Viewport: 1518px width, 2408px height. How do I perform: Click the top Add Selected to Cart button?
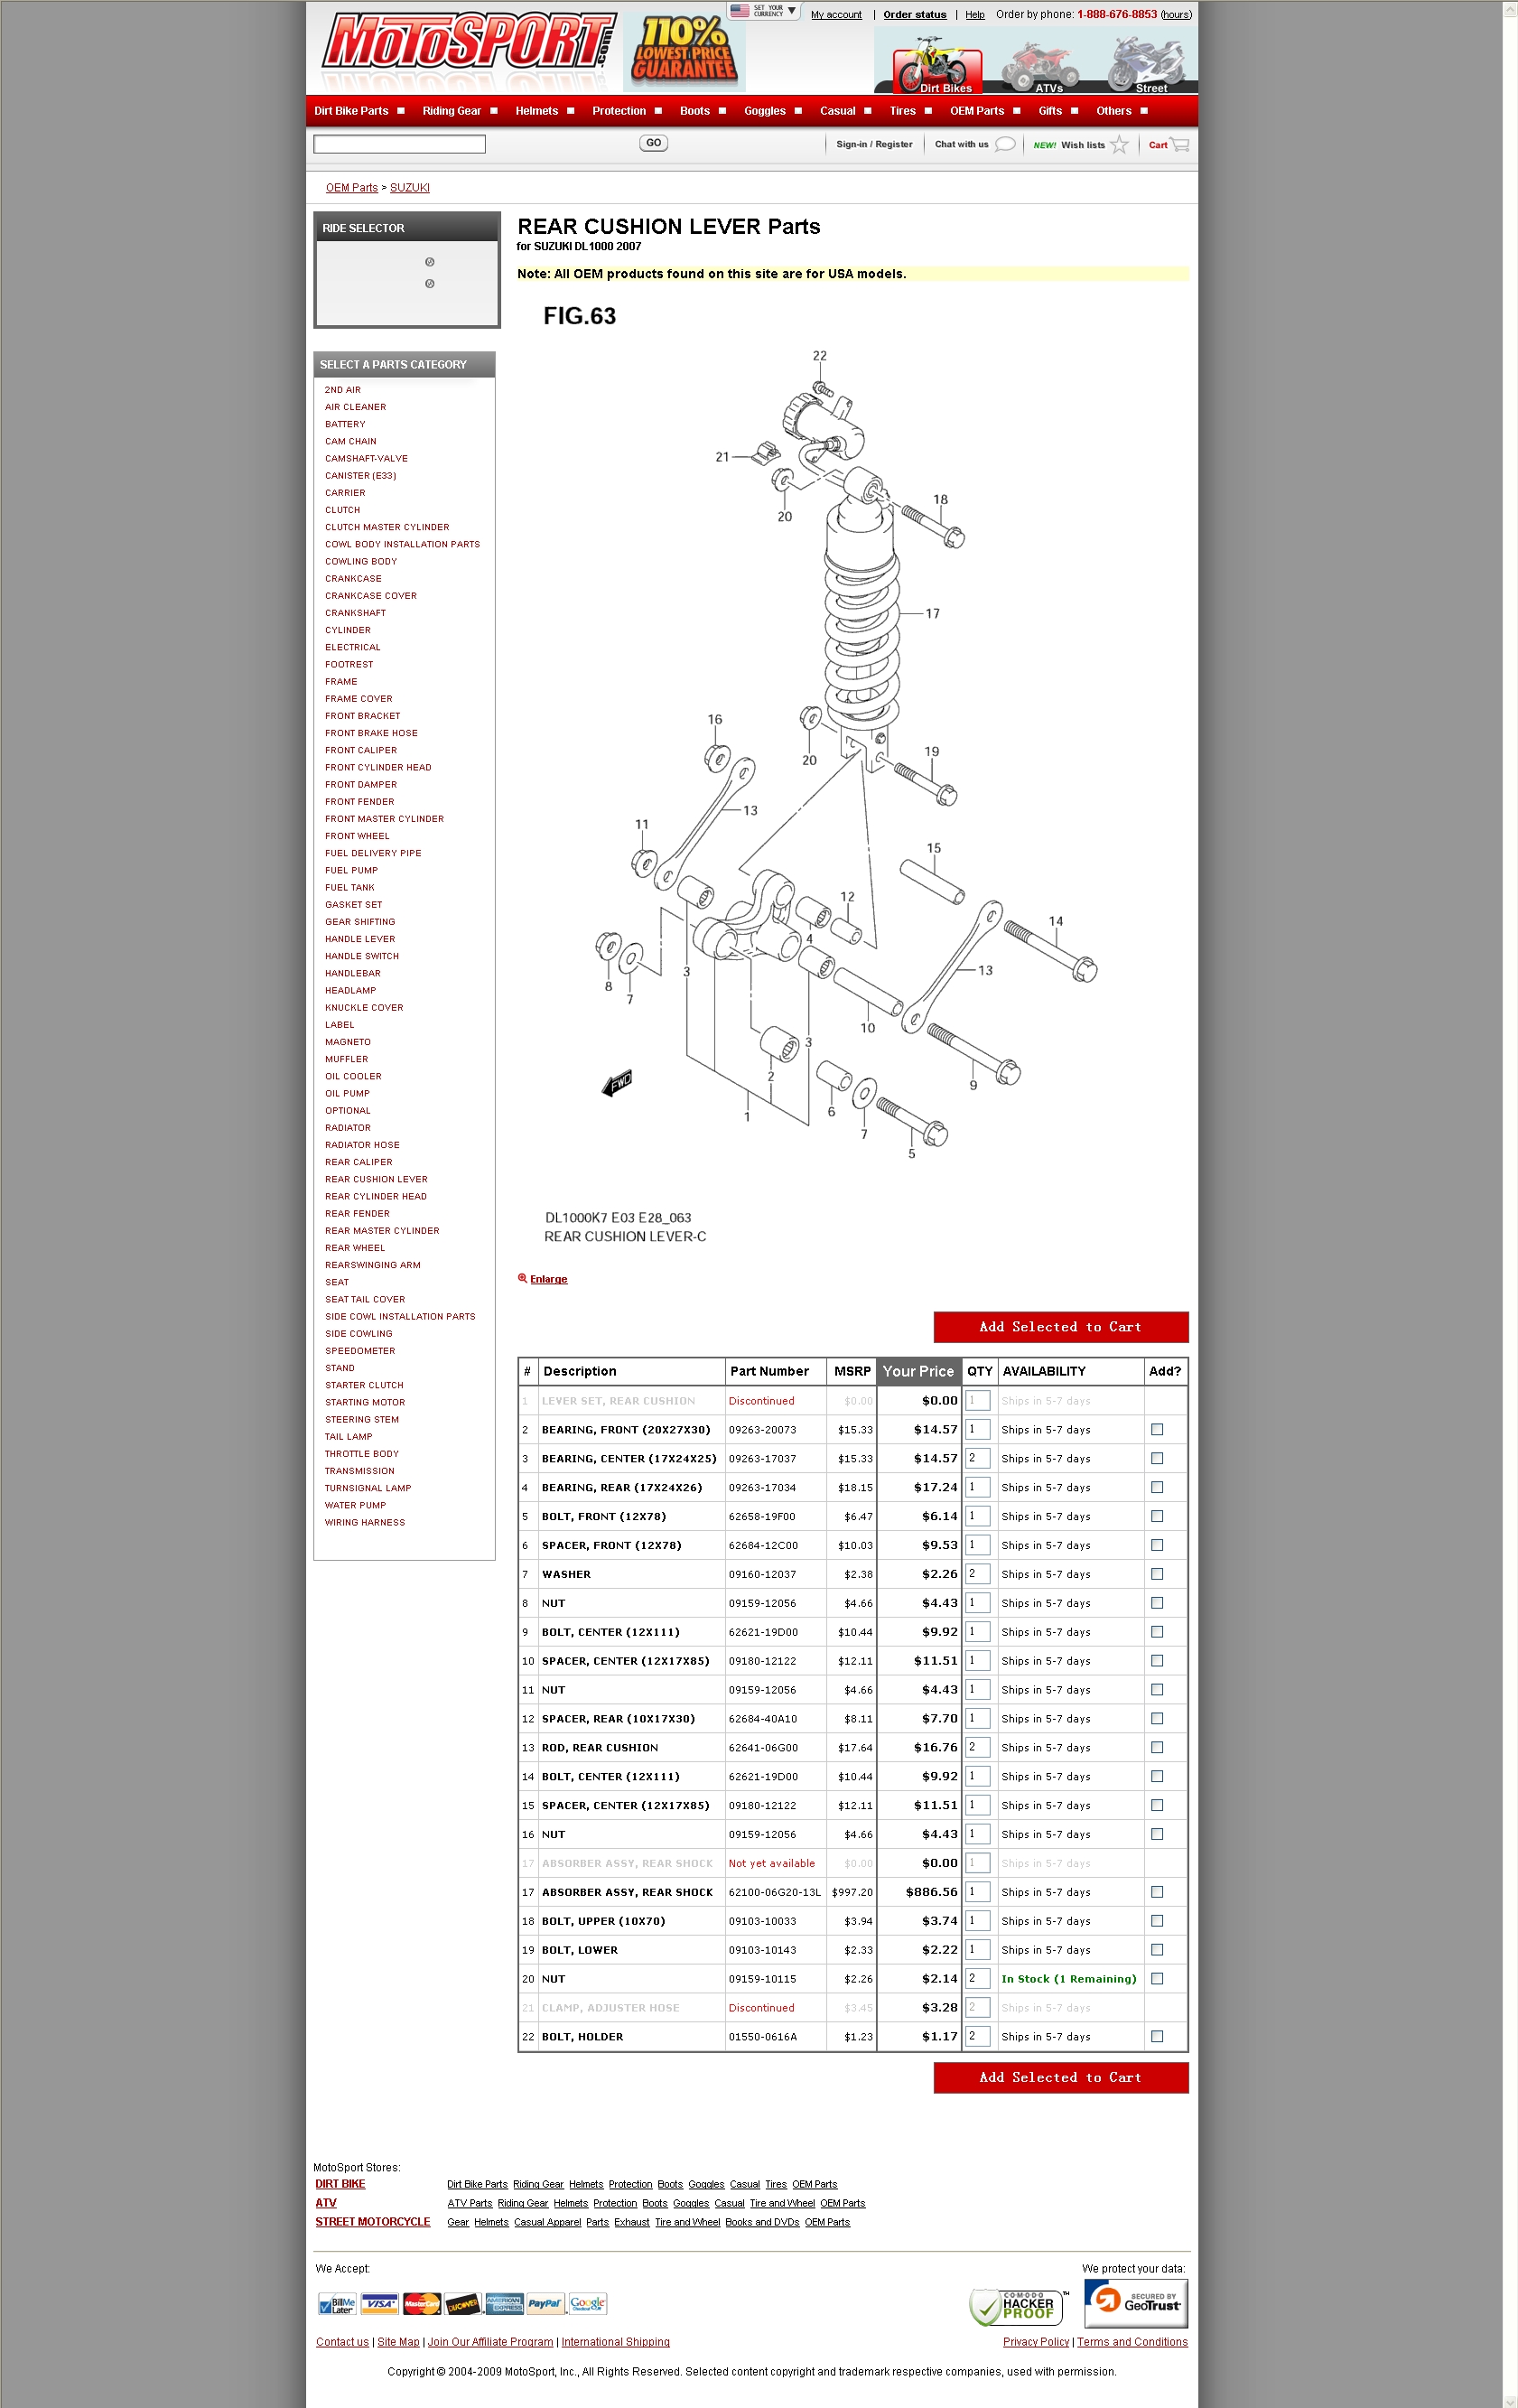[1061, 1327]
